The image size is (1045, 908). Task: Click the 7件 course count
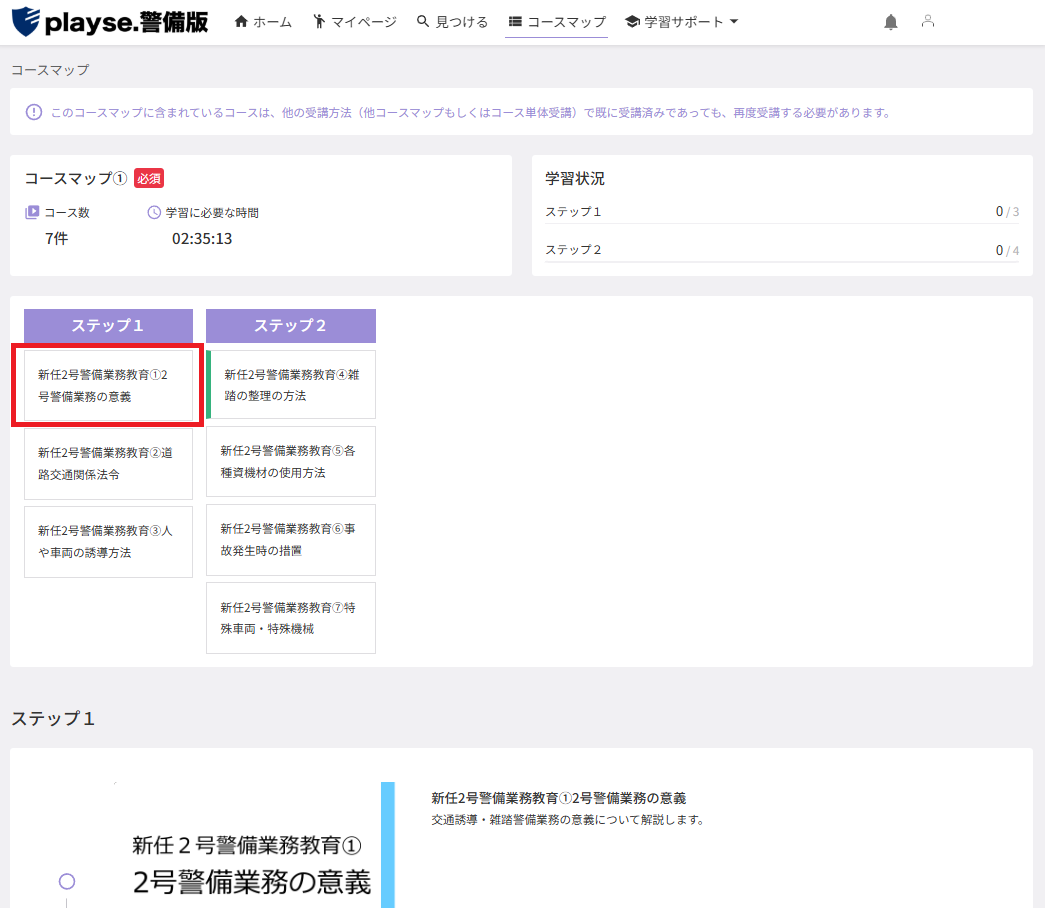pyautogui.click(x=57, y=239)
